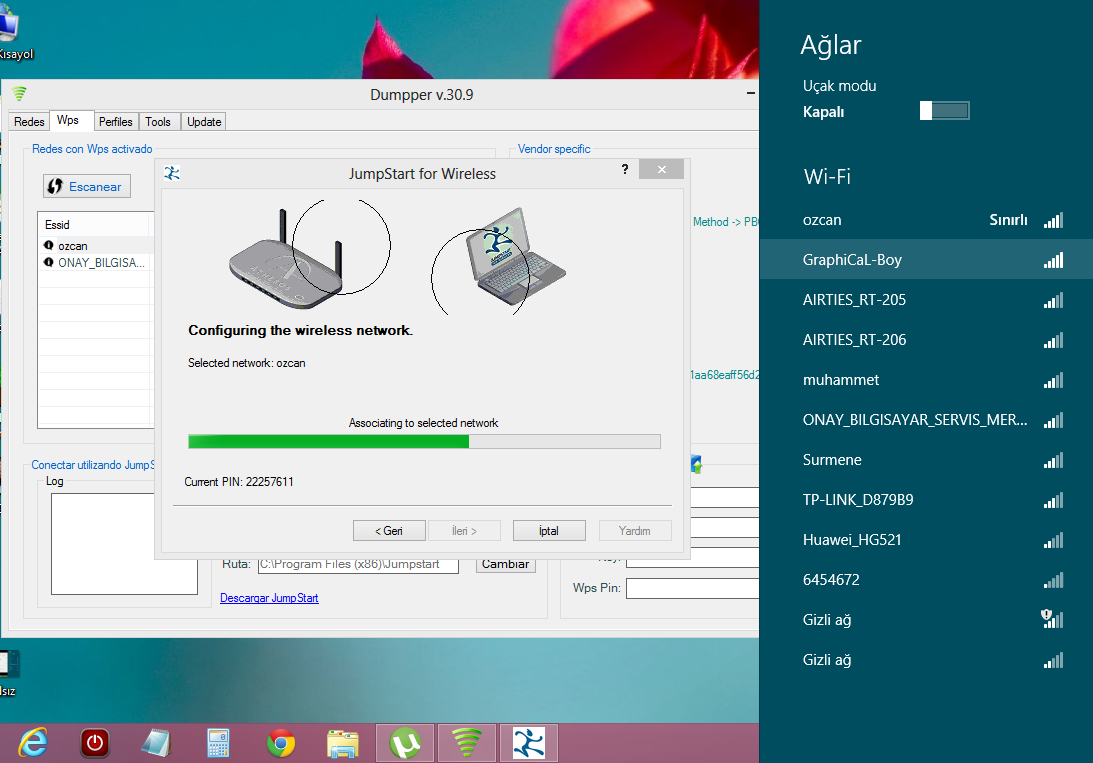Click the shielded signal icon of first Gizli ağ

click(x=1052, y=619)
